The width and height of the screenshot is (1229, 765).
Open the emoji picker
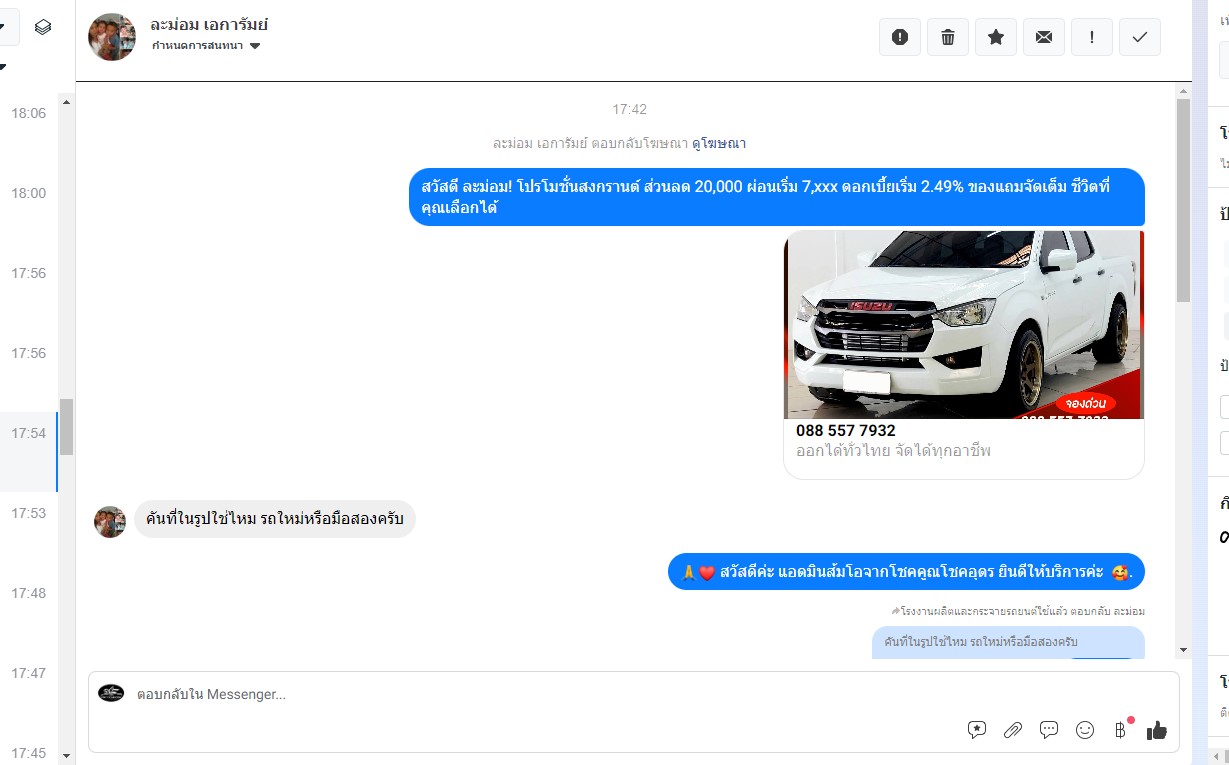pyautogui.click(x=1085, y=730)
